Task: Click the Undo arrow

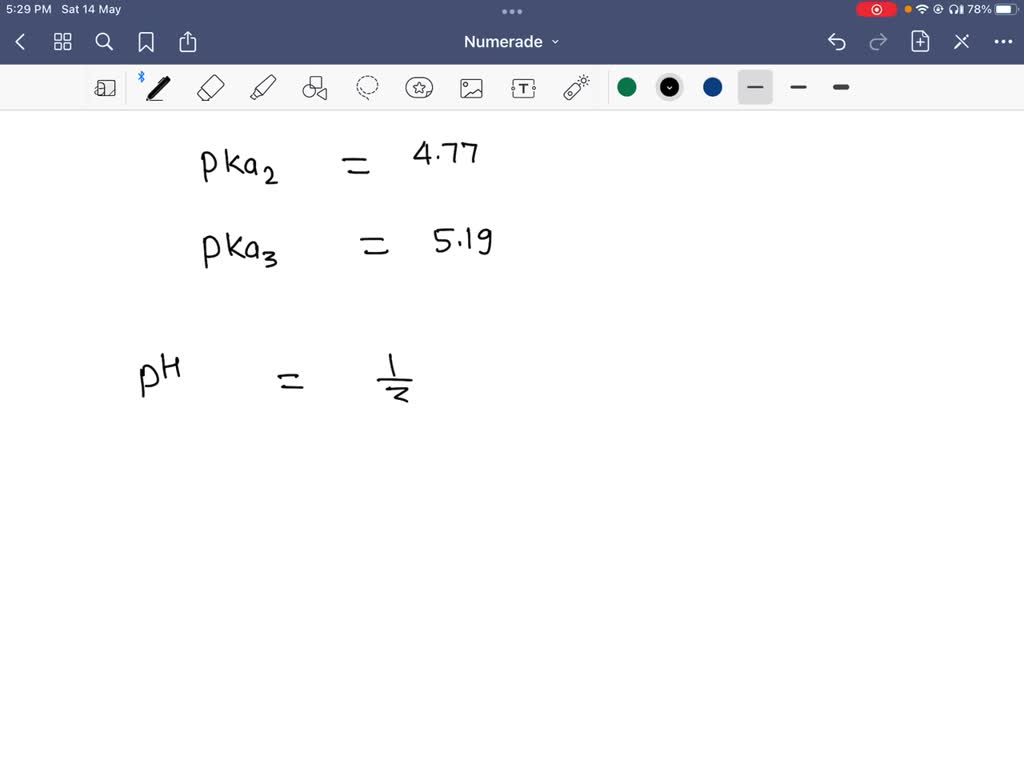Action: [x=837, y=42]
